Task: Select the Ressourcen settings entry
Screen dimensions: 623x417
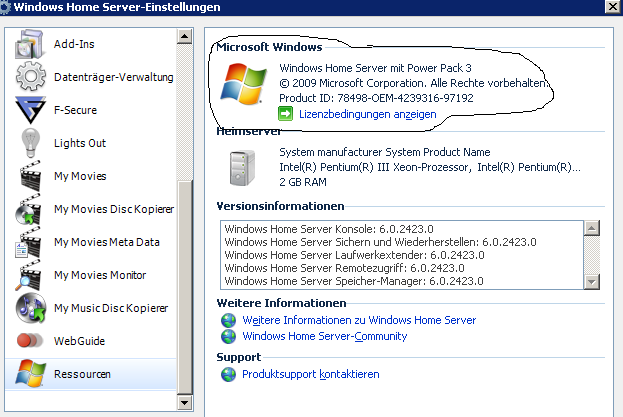Action: (91, 374)
